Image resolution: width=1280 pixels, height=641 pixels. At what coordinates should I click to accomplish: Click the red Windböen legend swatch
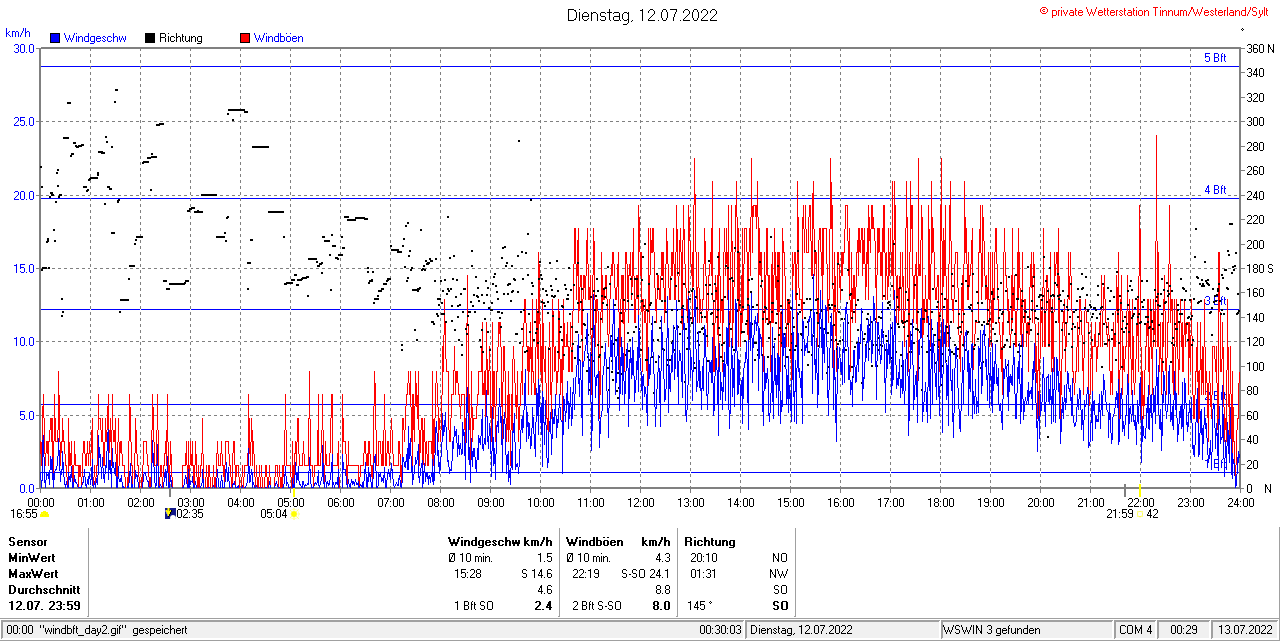click(245, 38)
